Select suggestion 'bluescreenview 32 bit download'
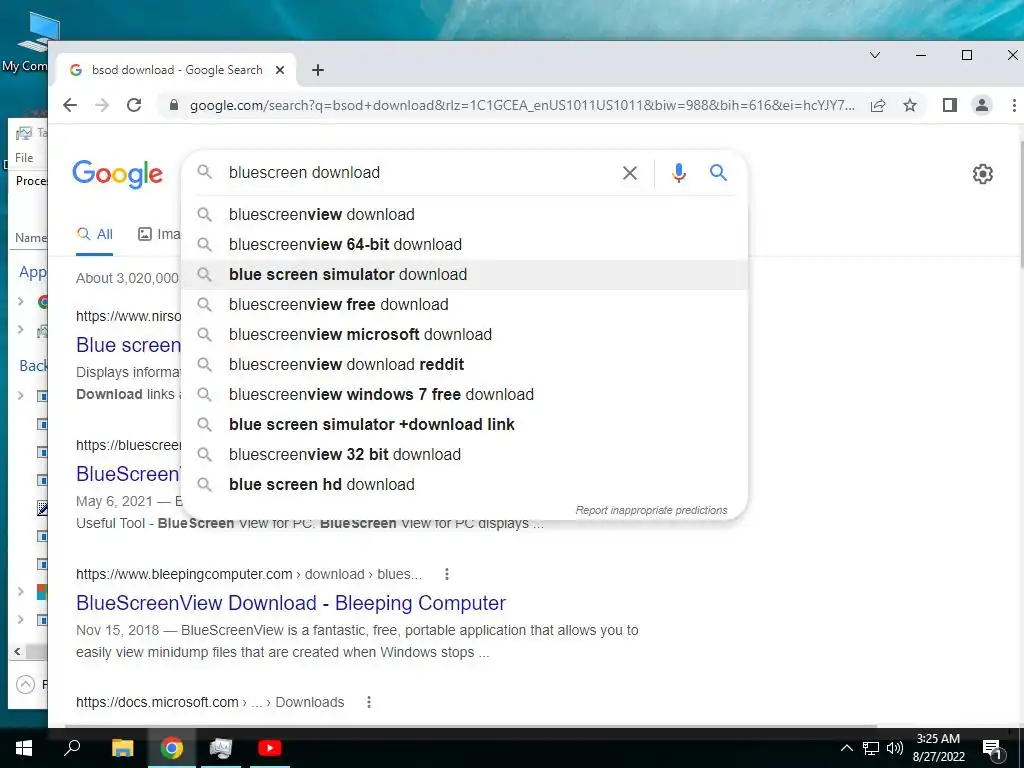The height and width of the screenshot is (768, 1024). pos(464,455)
